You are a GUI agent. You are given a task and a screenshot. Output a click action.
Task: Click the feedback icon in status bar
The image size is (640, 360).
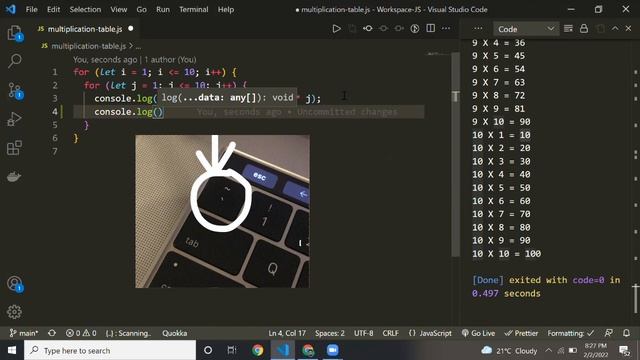(x=608, y=333)
